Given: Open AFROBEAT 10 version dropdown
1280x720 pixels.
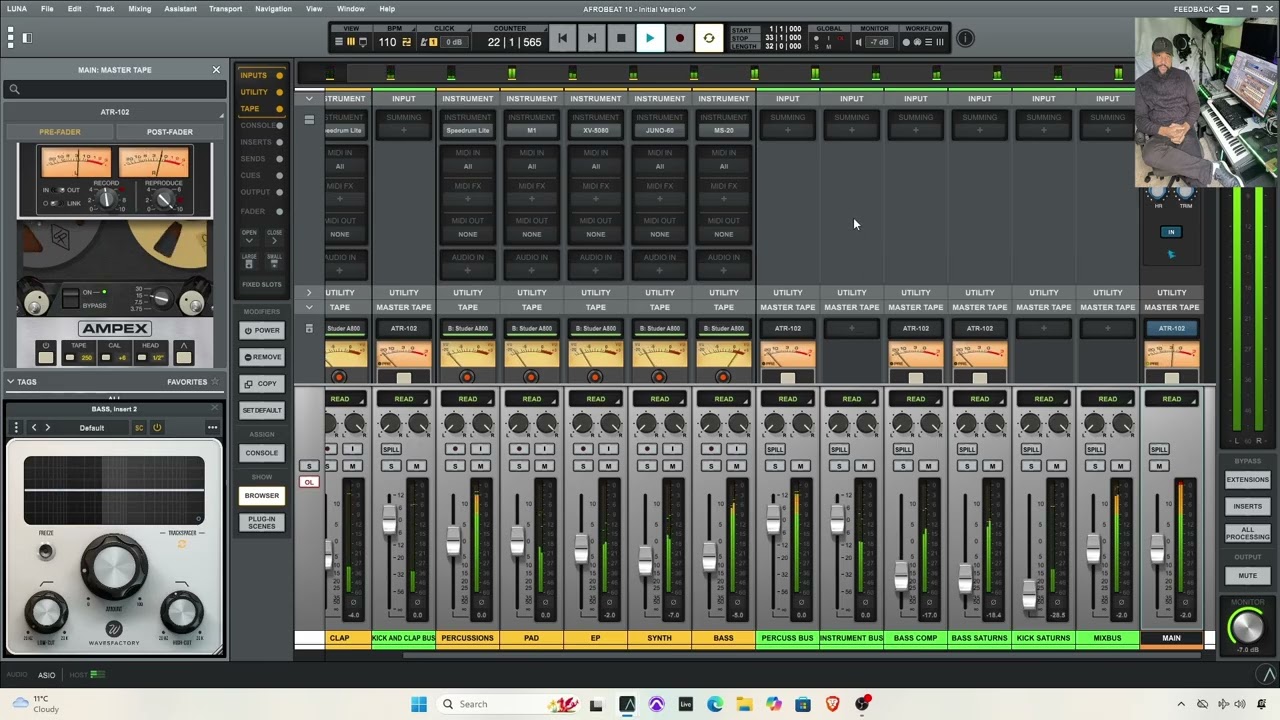Looking at the screenshot, I should (x=690, y=9).
